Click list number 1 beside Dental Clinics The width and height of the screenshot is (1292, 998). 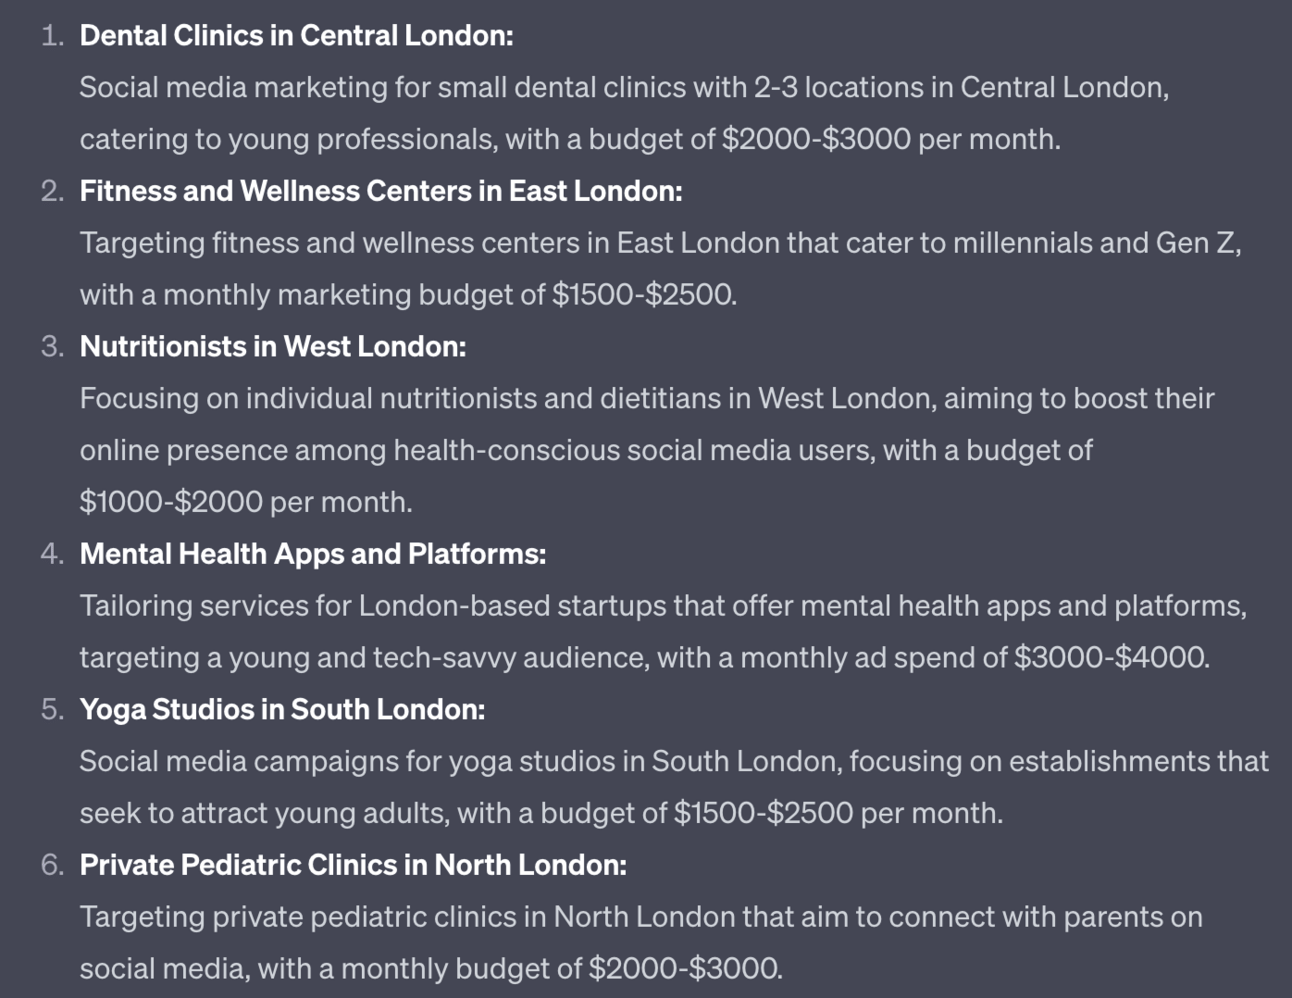click(53, 36)
